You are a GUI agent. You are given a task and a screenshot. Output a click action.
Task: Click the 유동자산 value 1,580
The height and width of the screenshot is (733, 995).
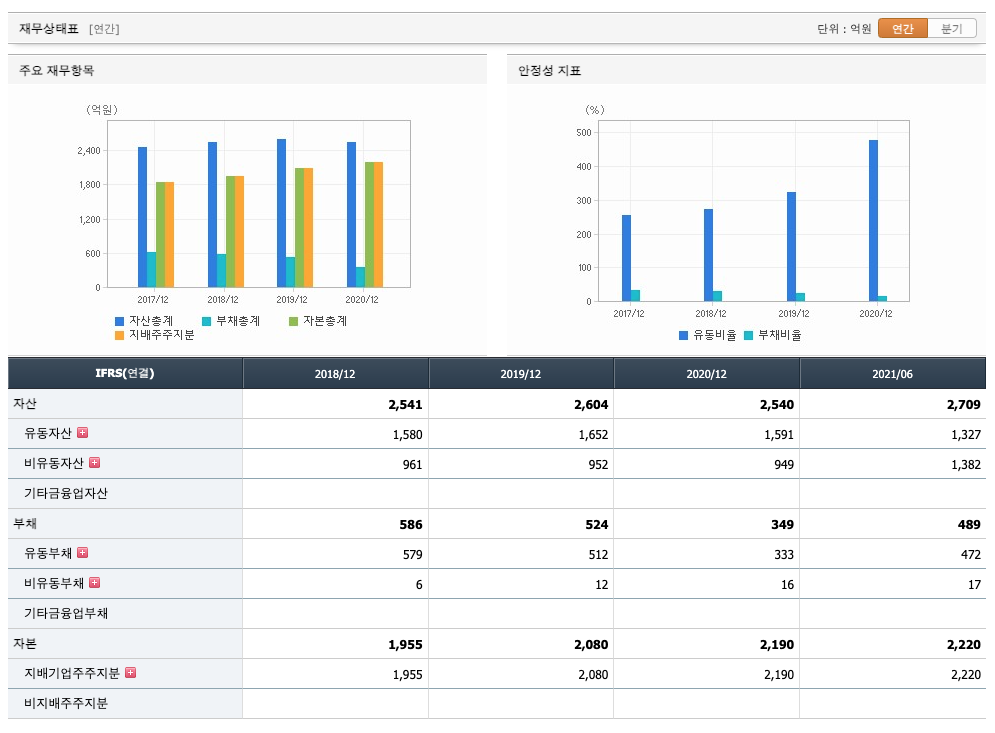[x=407, y=435]
